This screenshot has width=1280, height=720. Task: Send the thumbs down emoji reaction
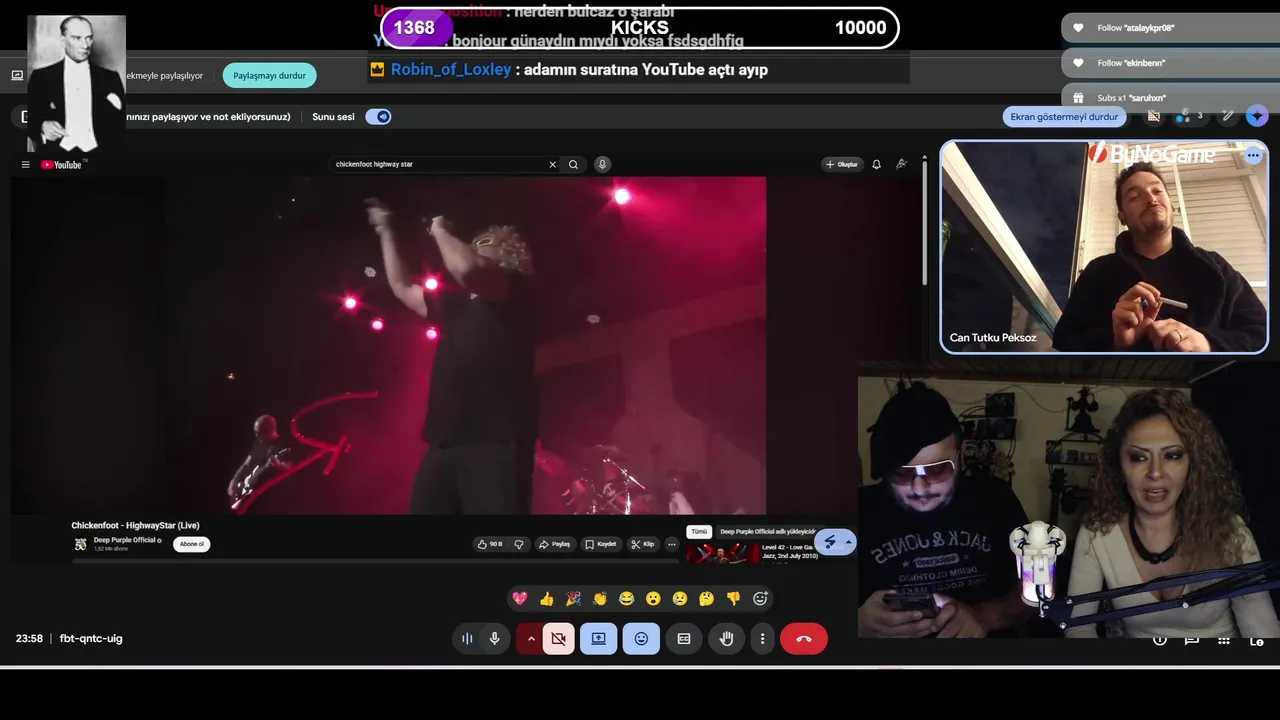tap(733, 599)
